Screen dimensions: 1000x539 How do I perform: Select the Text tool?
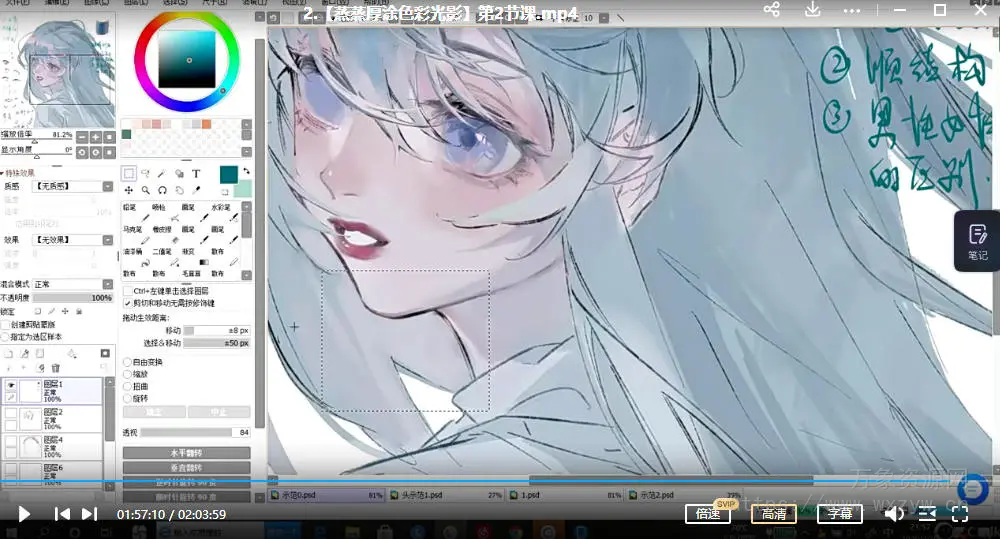[197, 174]
